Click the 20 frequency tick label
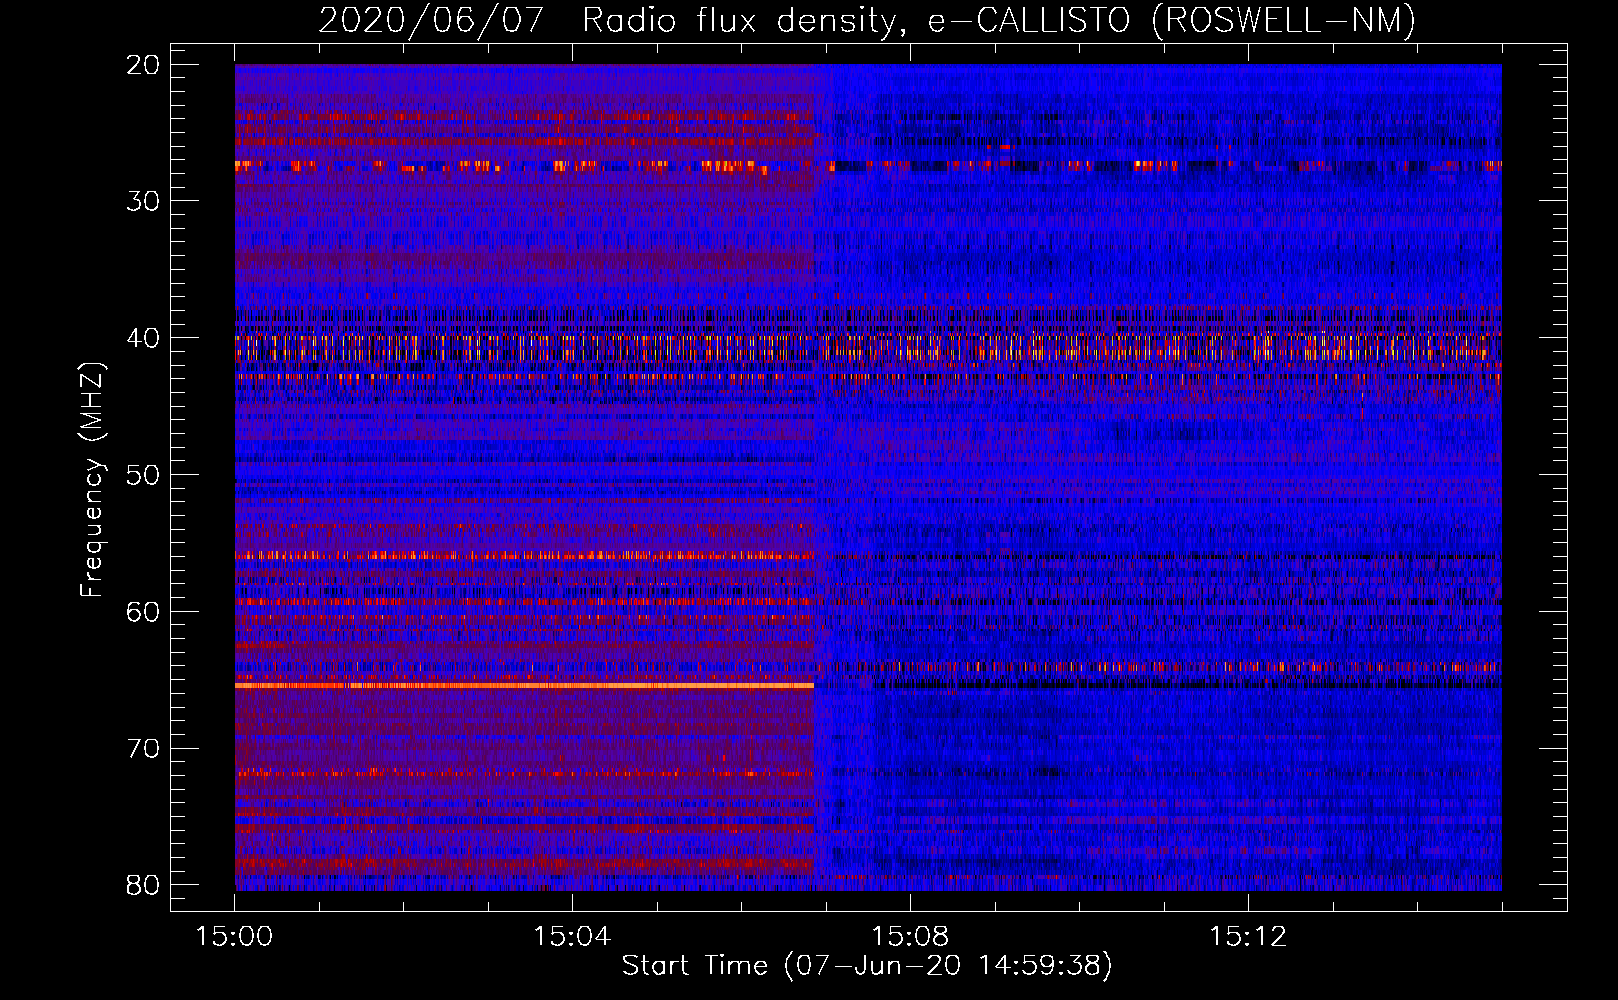Viewport: 1618px width, 1000px height. coord(144,65)
